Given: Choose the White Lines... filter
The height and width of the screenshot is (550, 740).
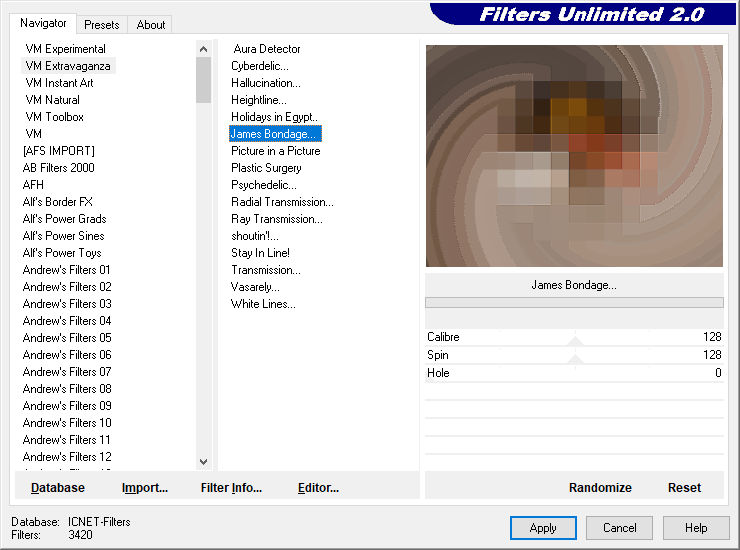Looking at the screenshot, I should [x=263, y=304].
